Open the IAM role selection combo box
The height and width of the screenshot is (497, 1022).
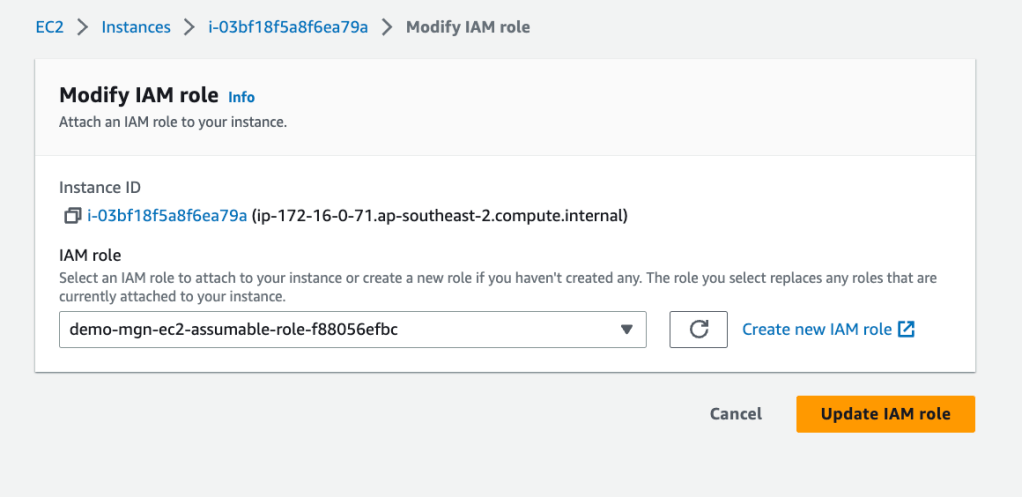point(352,329)
